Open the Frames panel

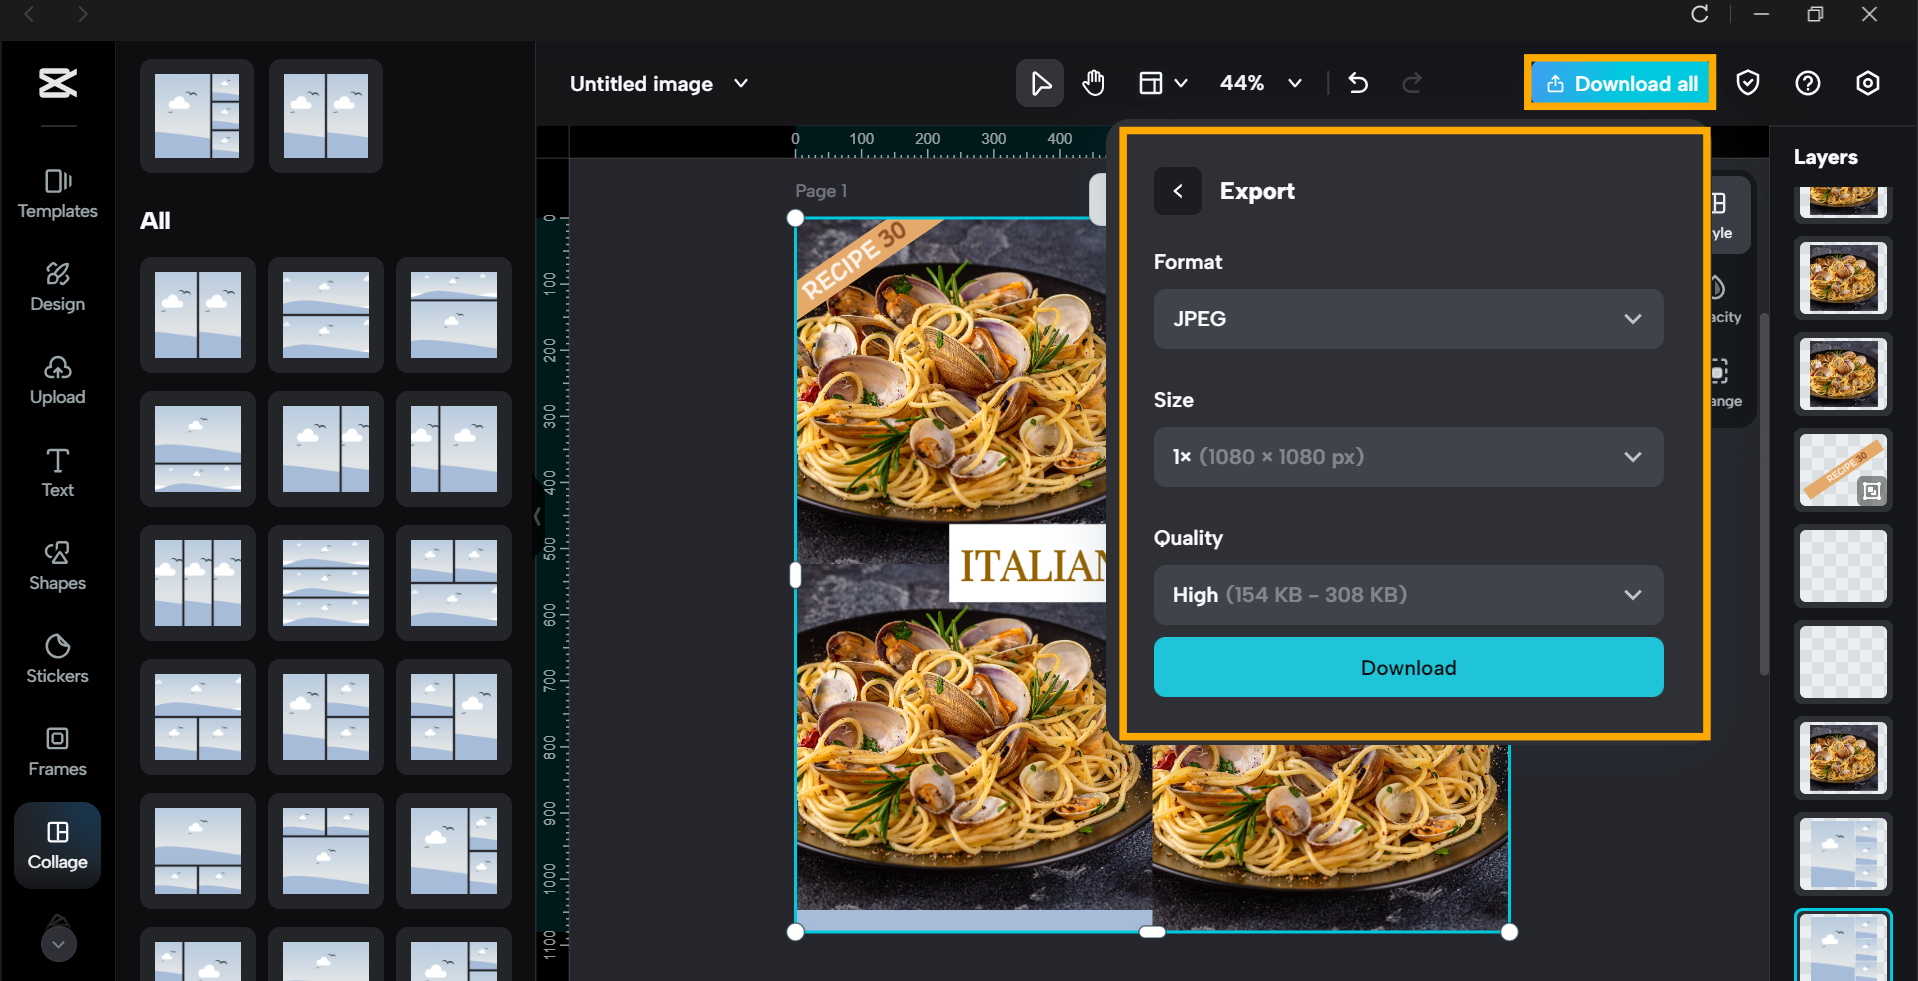[58, 752]
